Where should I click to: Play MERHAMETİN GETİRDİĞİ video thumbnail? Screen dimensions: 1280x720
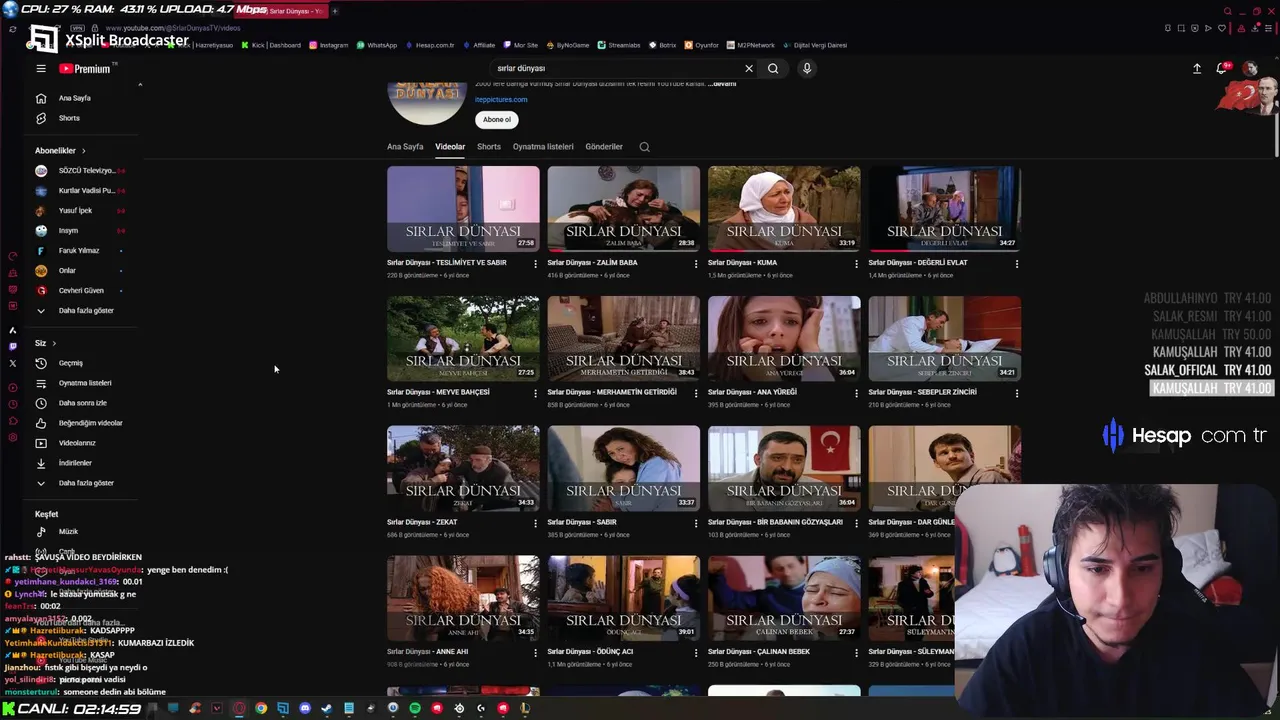point(624,338)
